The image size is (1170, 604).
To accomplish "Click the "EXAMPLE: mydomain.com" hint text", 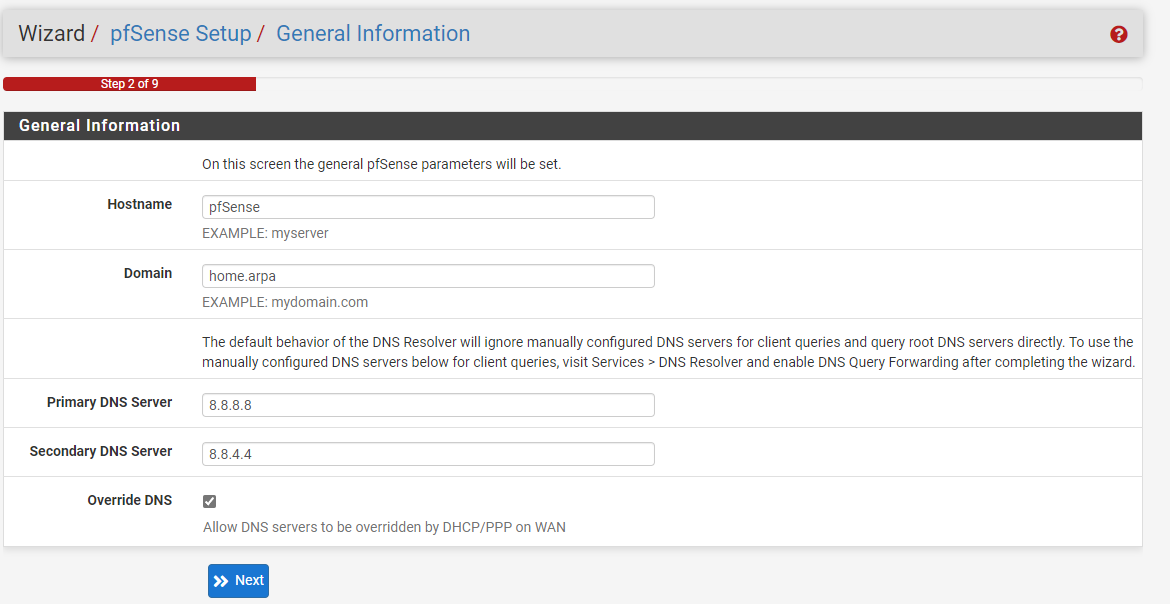I will click(x=285, y=302).
